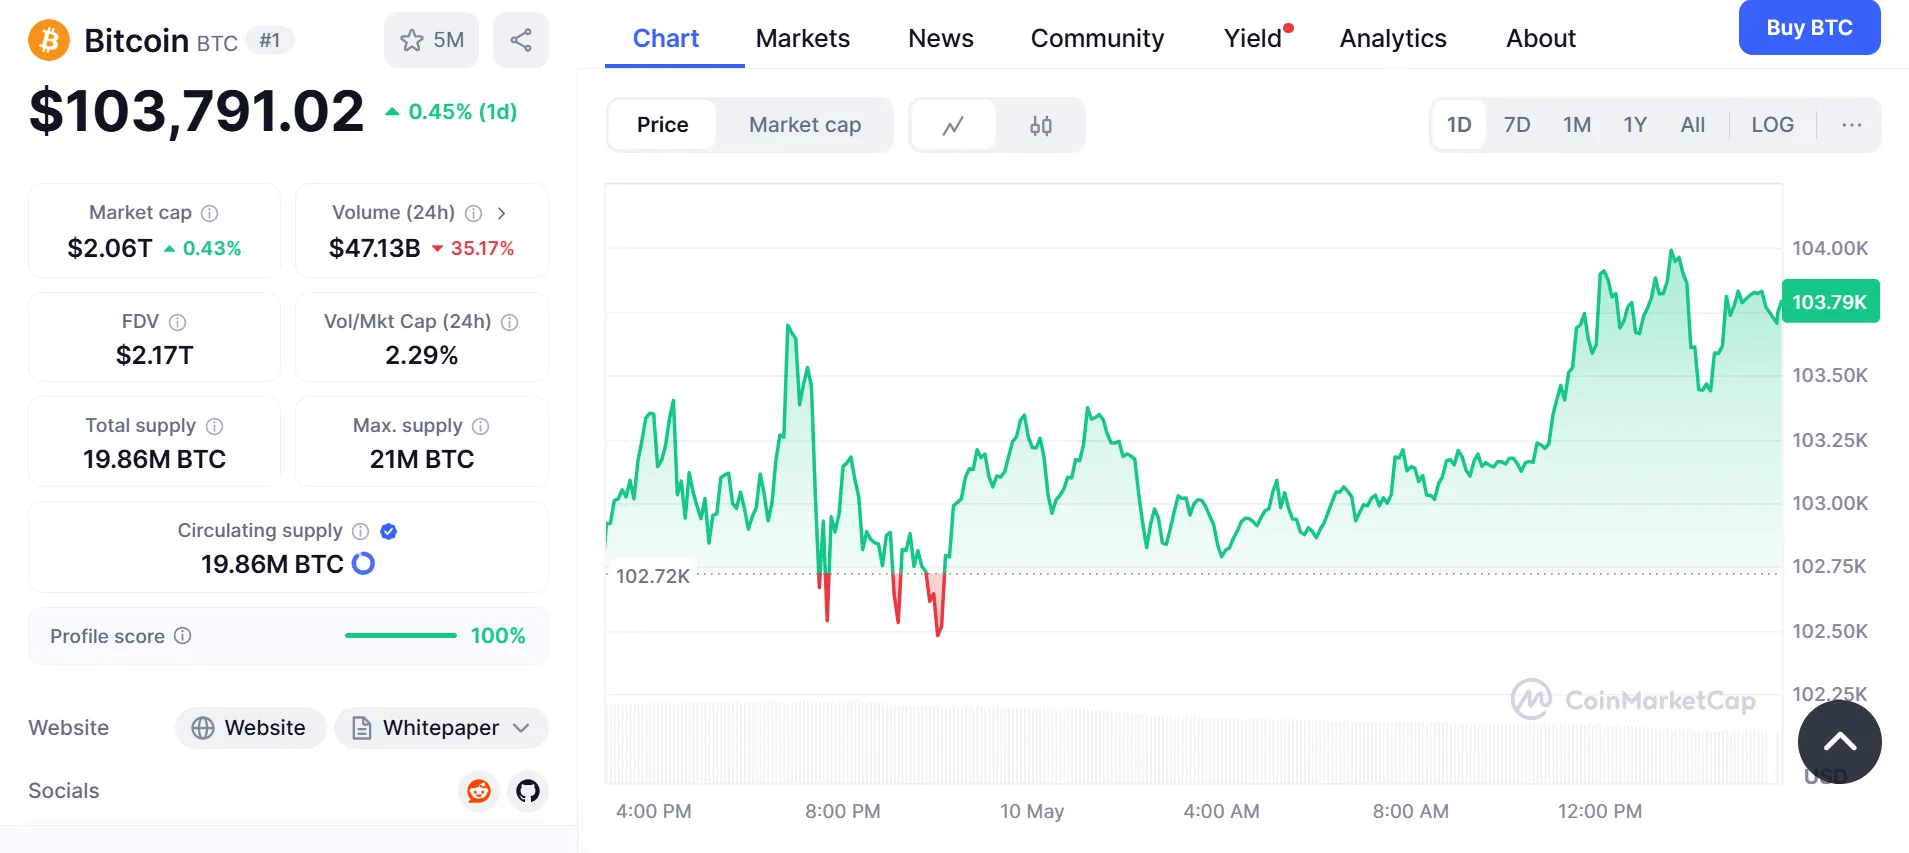This screenshot has height=853, width=1909.
Task: Select the All time range
Action: point(1693,125)
